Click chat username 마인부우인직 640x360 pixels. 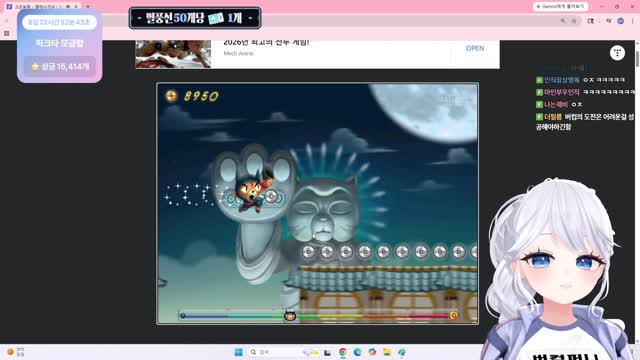pyautogui.click(x=562, y=92)
